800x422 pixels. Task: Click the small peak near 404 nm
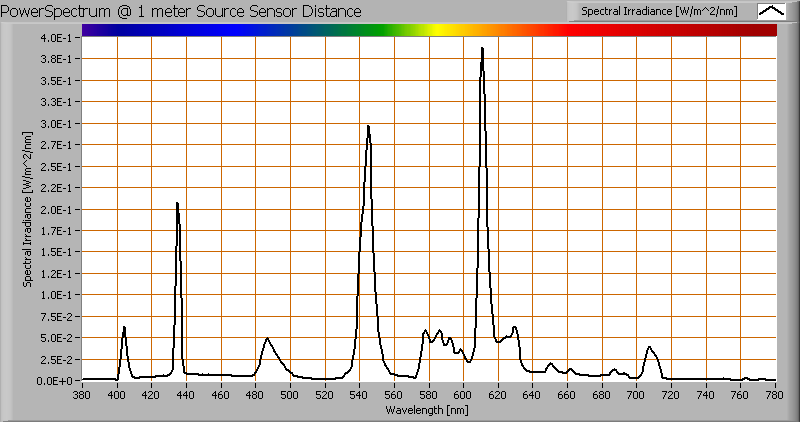click(x=124, y=328)
